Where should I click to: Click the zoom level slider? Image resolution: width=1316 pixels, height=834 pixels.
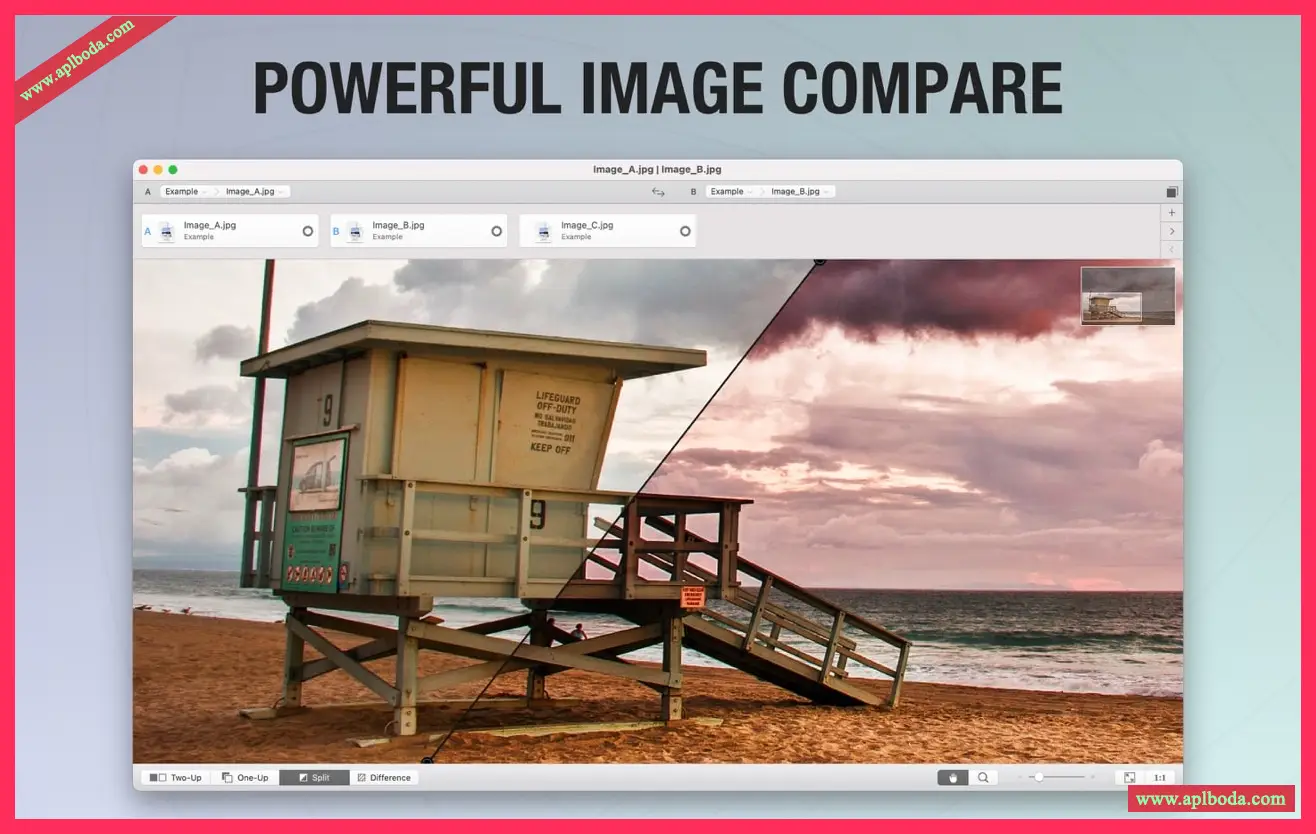tap(1056, 777)
